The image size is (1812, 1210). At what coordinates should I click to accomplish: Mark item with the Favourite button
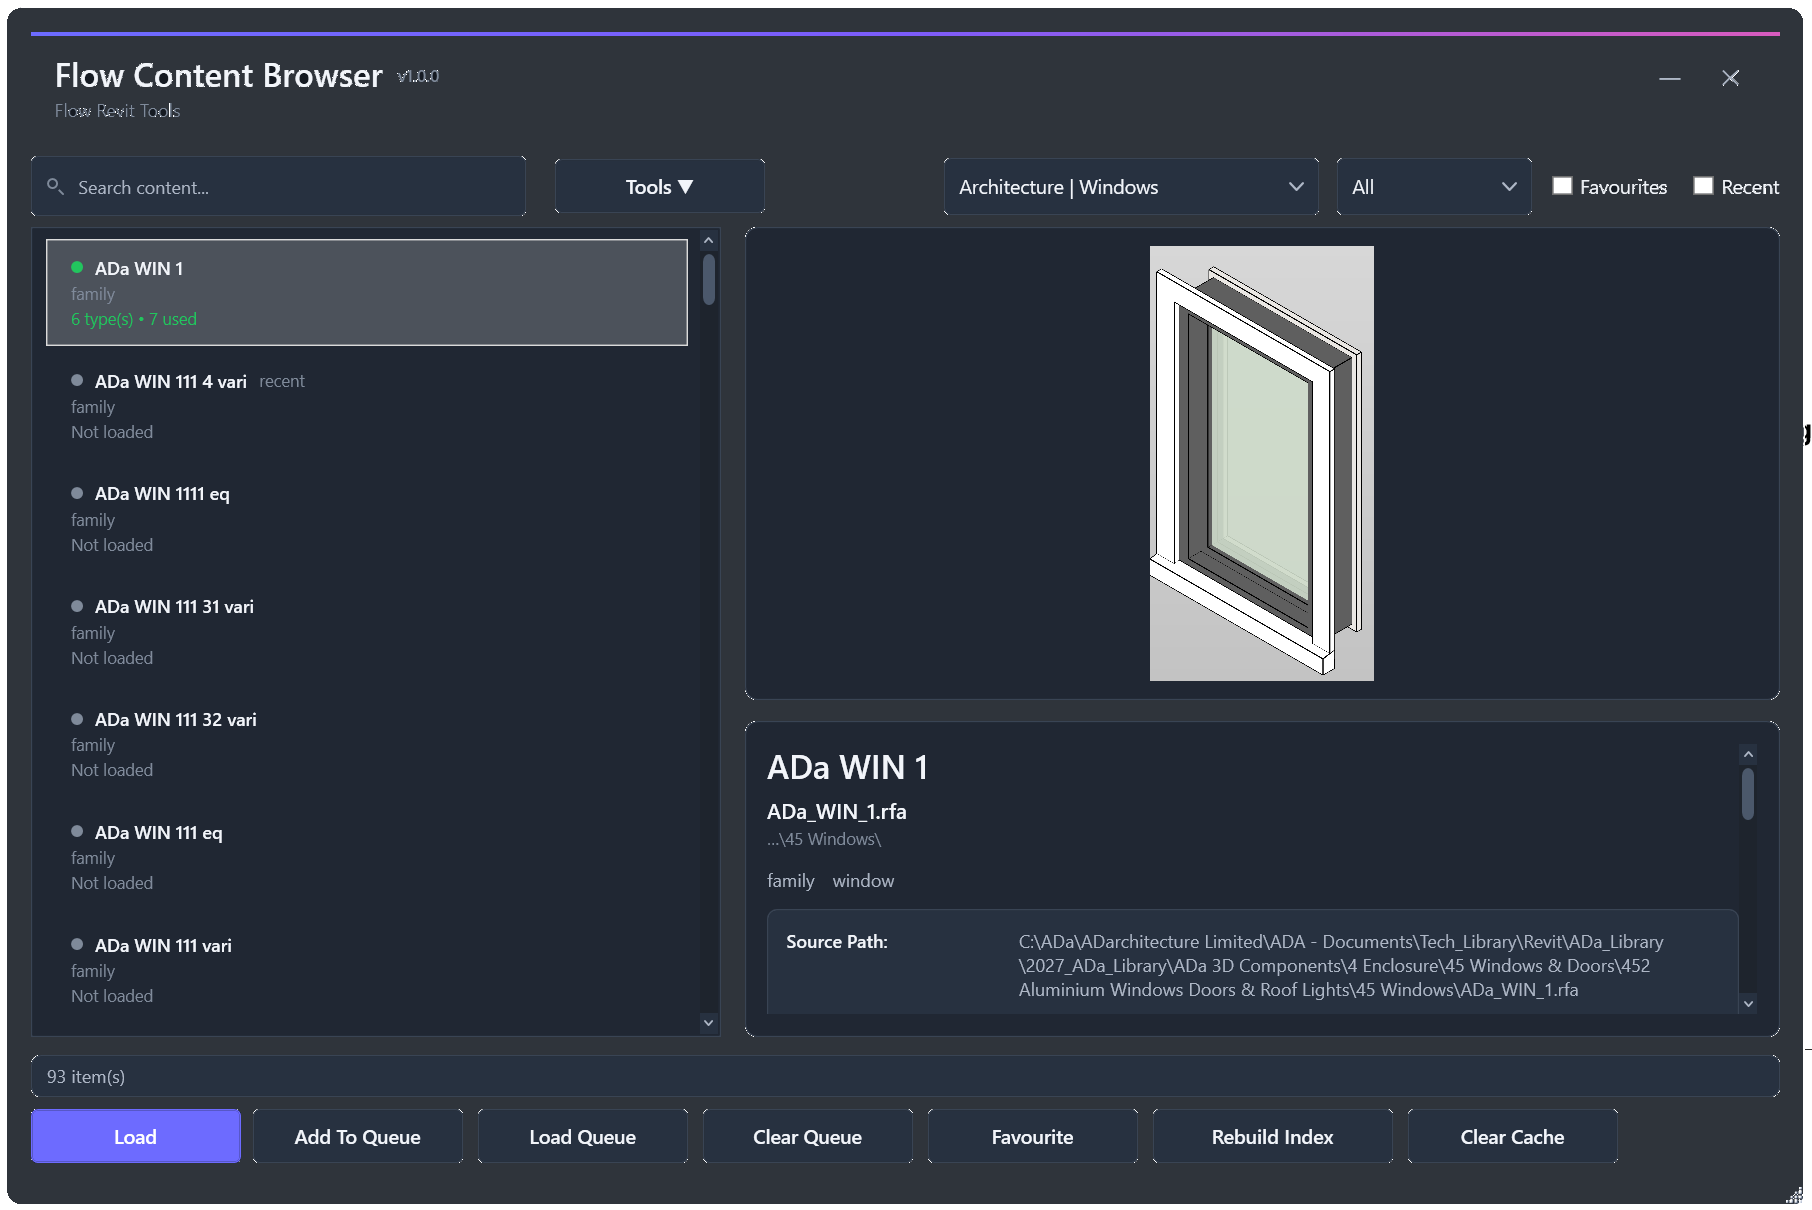click(1033, 1136)
